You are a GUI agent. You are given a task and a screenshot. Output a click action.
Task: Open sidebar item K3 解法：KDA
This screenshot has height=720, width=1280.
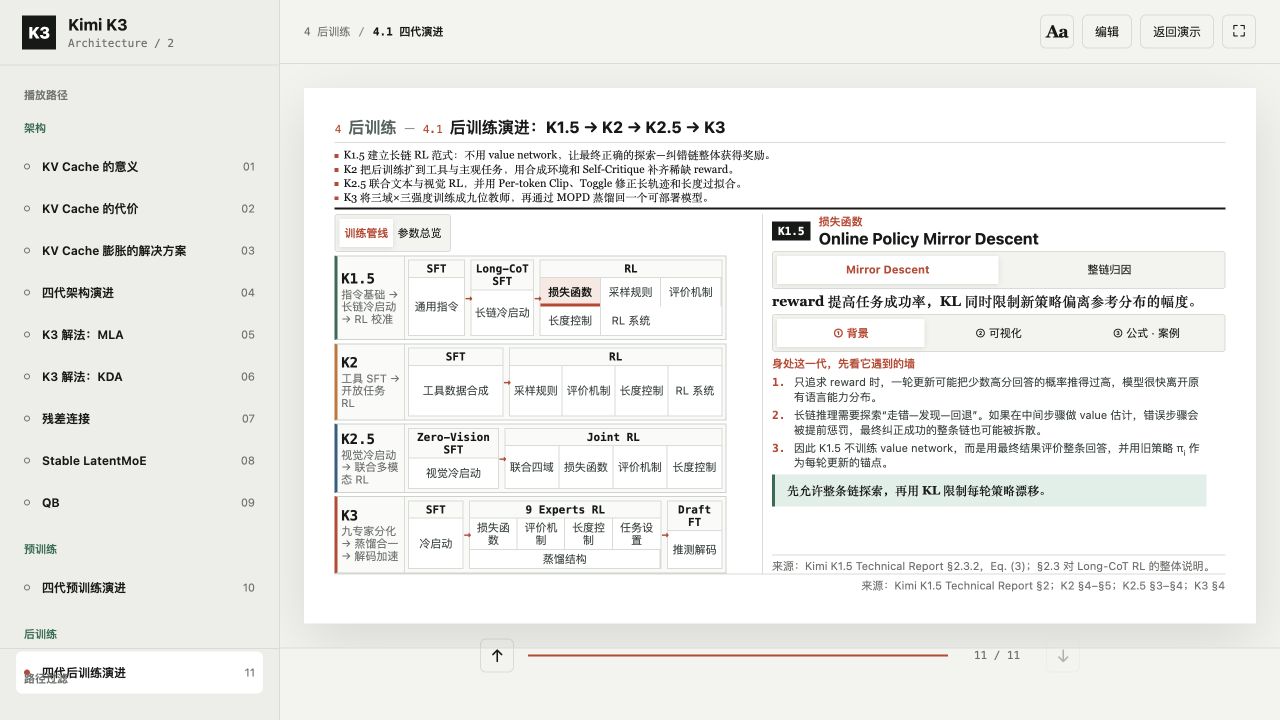(x=139, y=377)
